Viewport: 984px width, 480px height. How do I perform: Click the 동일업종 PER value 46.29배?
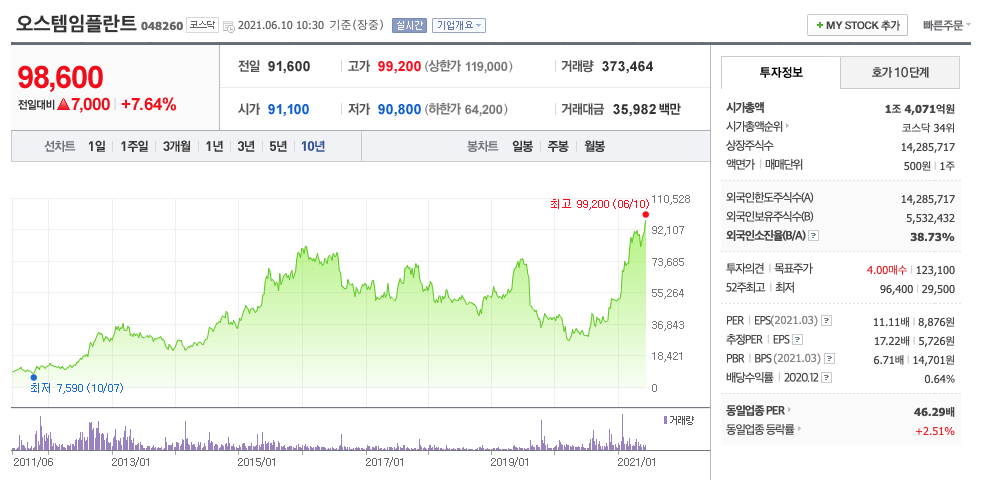(x=934, y=412)
